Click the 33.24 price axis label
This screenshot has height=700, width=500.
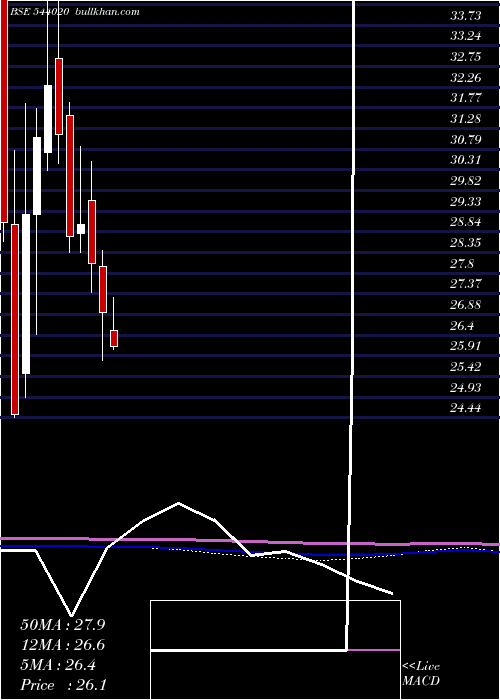point(466,37)
